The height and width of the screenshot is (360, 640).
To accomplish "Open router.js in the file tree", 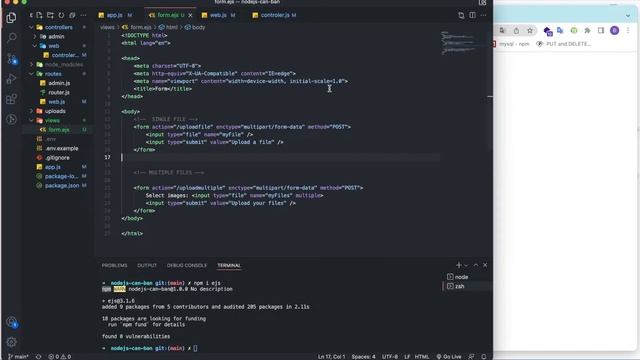I will coord(59,92).
